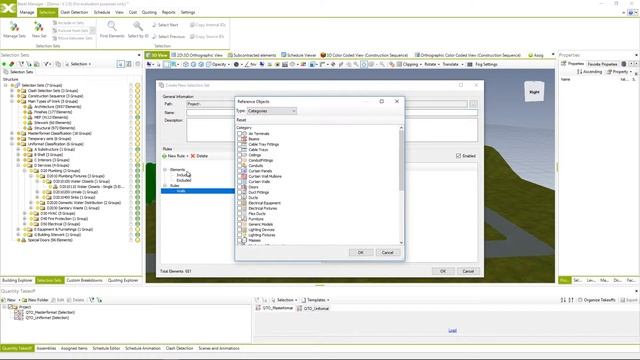Screen dimensions: 640x360
Task: Expand the Construction Sequence folder
Action: pyautogui.click(x=12, y=96)
